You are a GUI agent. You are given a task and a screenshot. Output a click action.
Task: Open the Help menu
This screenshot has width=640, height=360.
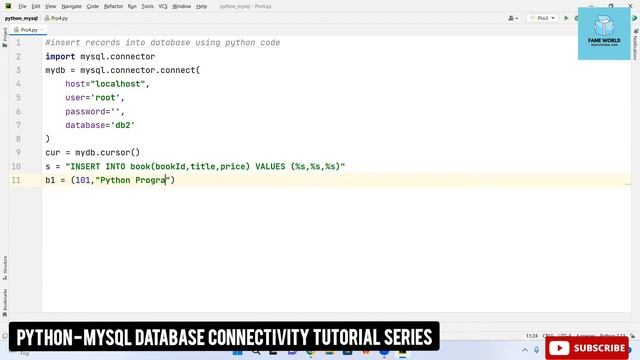[202, 7]
